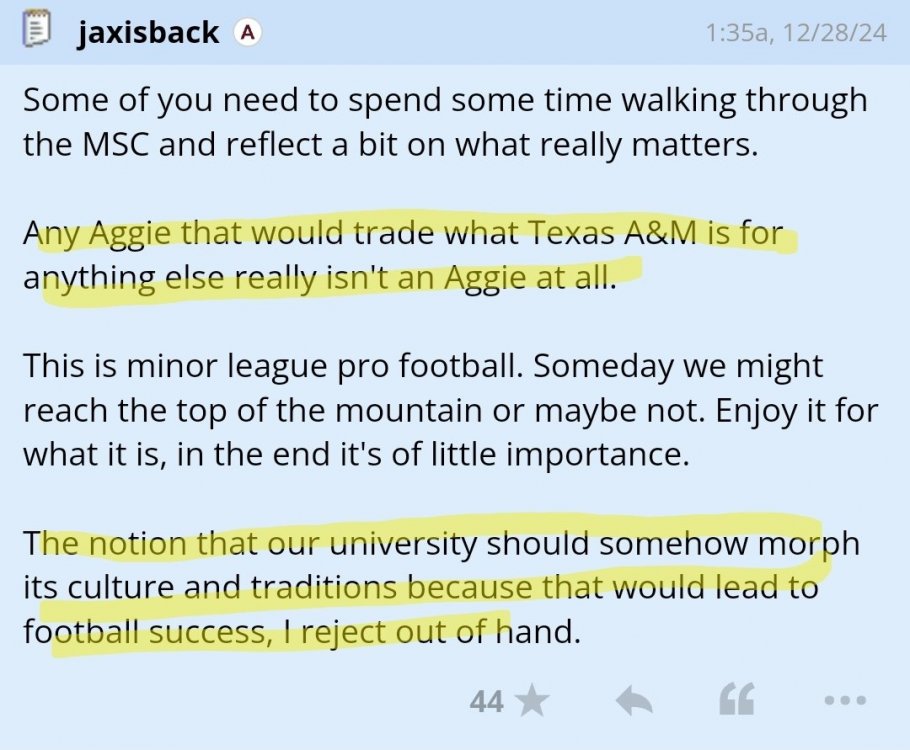Open the 1:35a, 12/28/24 timestamp link
Image resolution: width=910 pixels, height=750 pixels.
(795, 33)
